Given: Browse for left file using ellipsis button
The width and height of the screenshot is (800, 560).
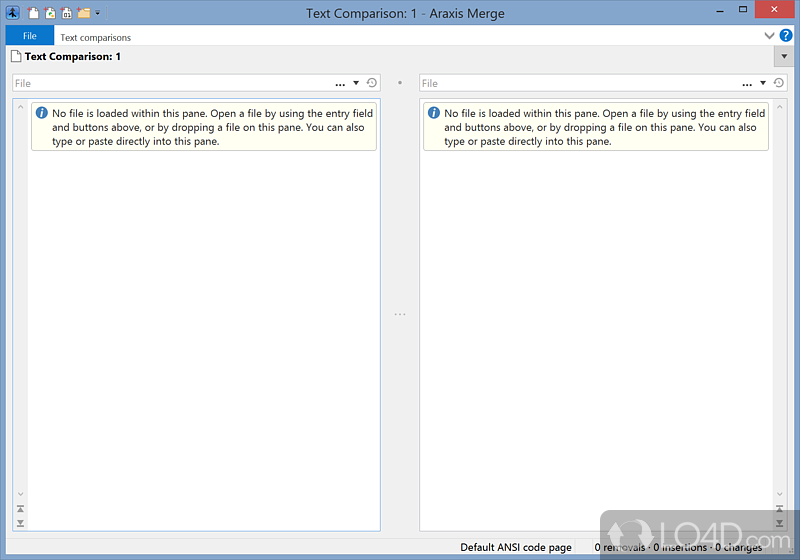Looking at the screenshot, I should click(x=340, y=84).
